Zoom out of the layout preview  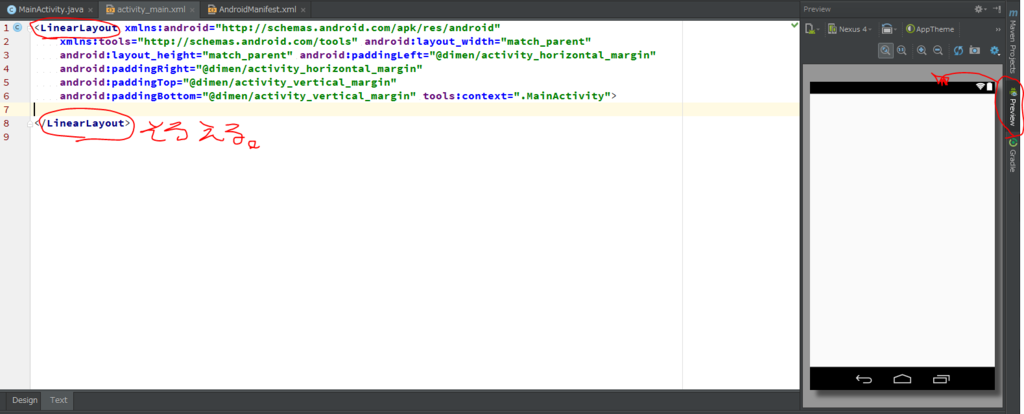938,50
